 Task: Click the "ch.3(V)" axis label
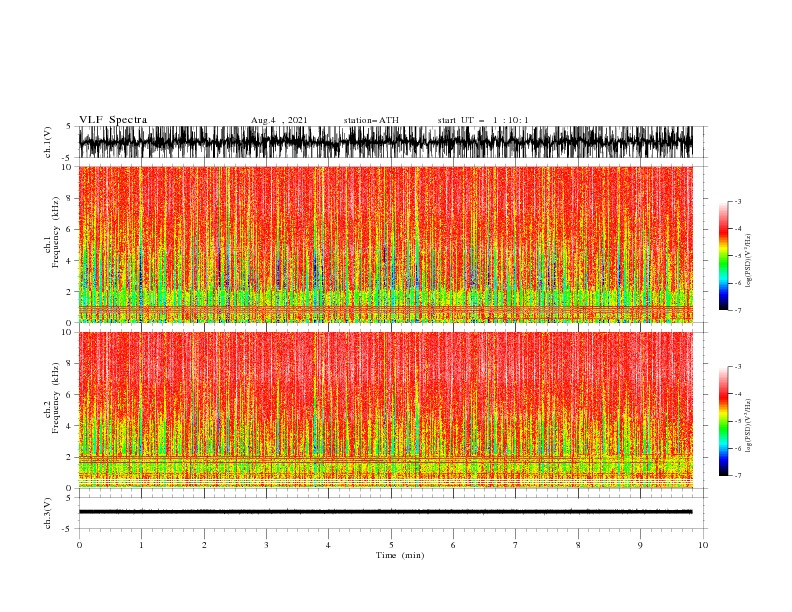[x=48, y=513]
